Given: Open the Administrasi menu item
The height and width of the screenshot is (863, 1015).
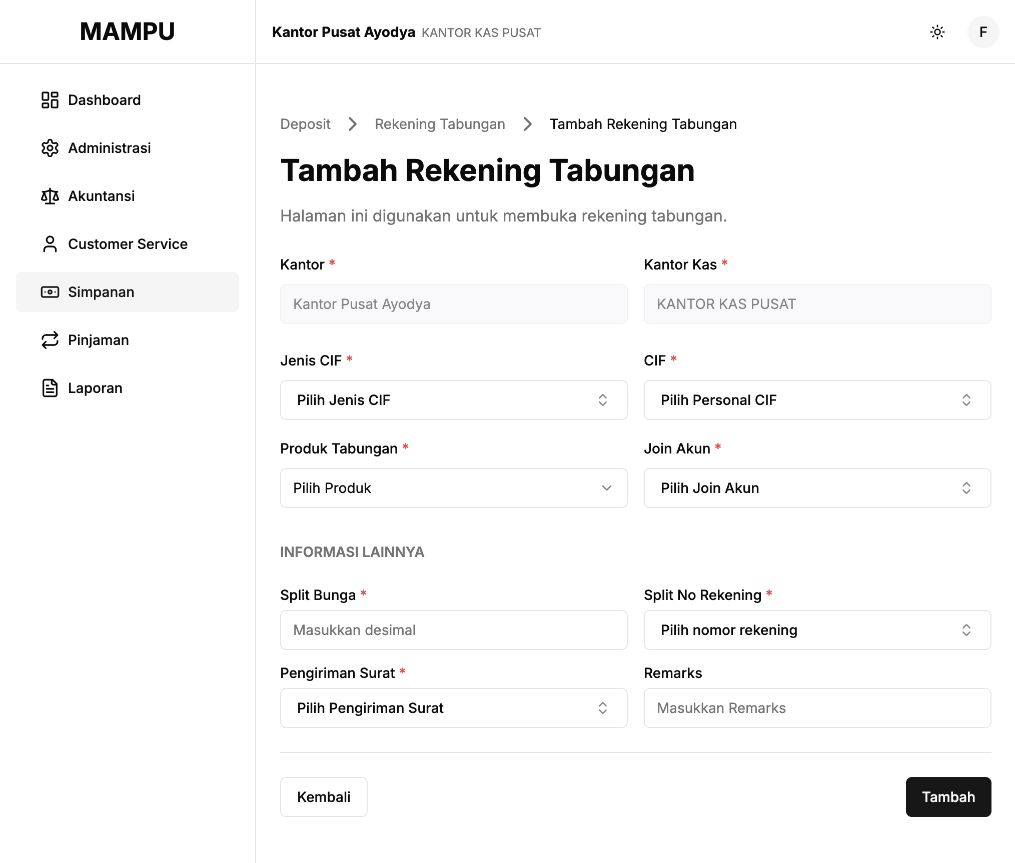Looking at the screenshot, I should click(x=128, y=148).
